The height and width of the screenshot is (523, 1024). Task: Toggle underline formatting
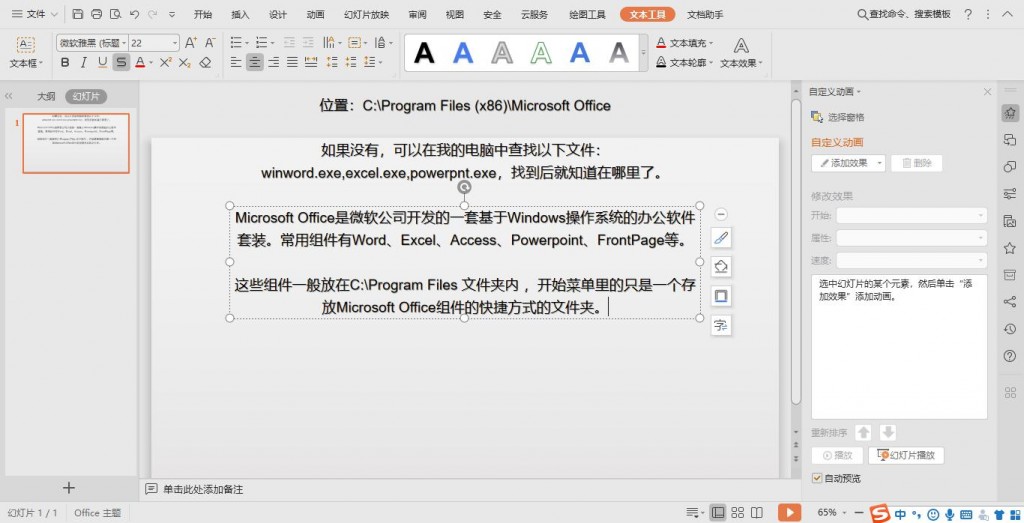point(102,63)
